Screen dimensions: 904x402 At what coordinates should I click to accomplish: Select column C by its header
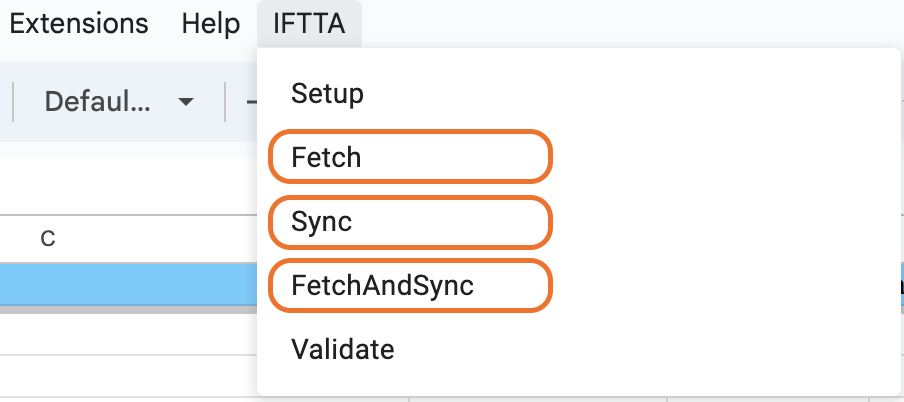pos(47,239)
